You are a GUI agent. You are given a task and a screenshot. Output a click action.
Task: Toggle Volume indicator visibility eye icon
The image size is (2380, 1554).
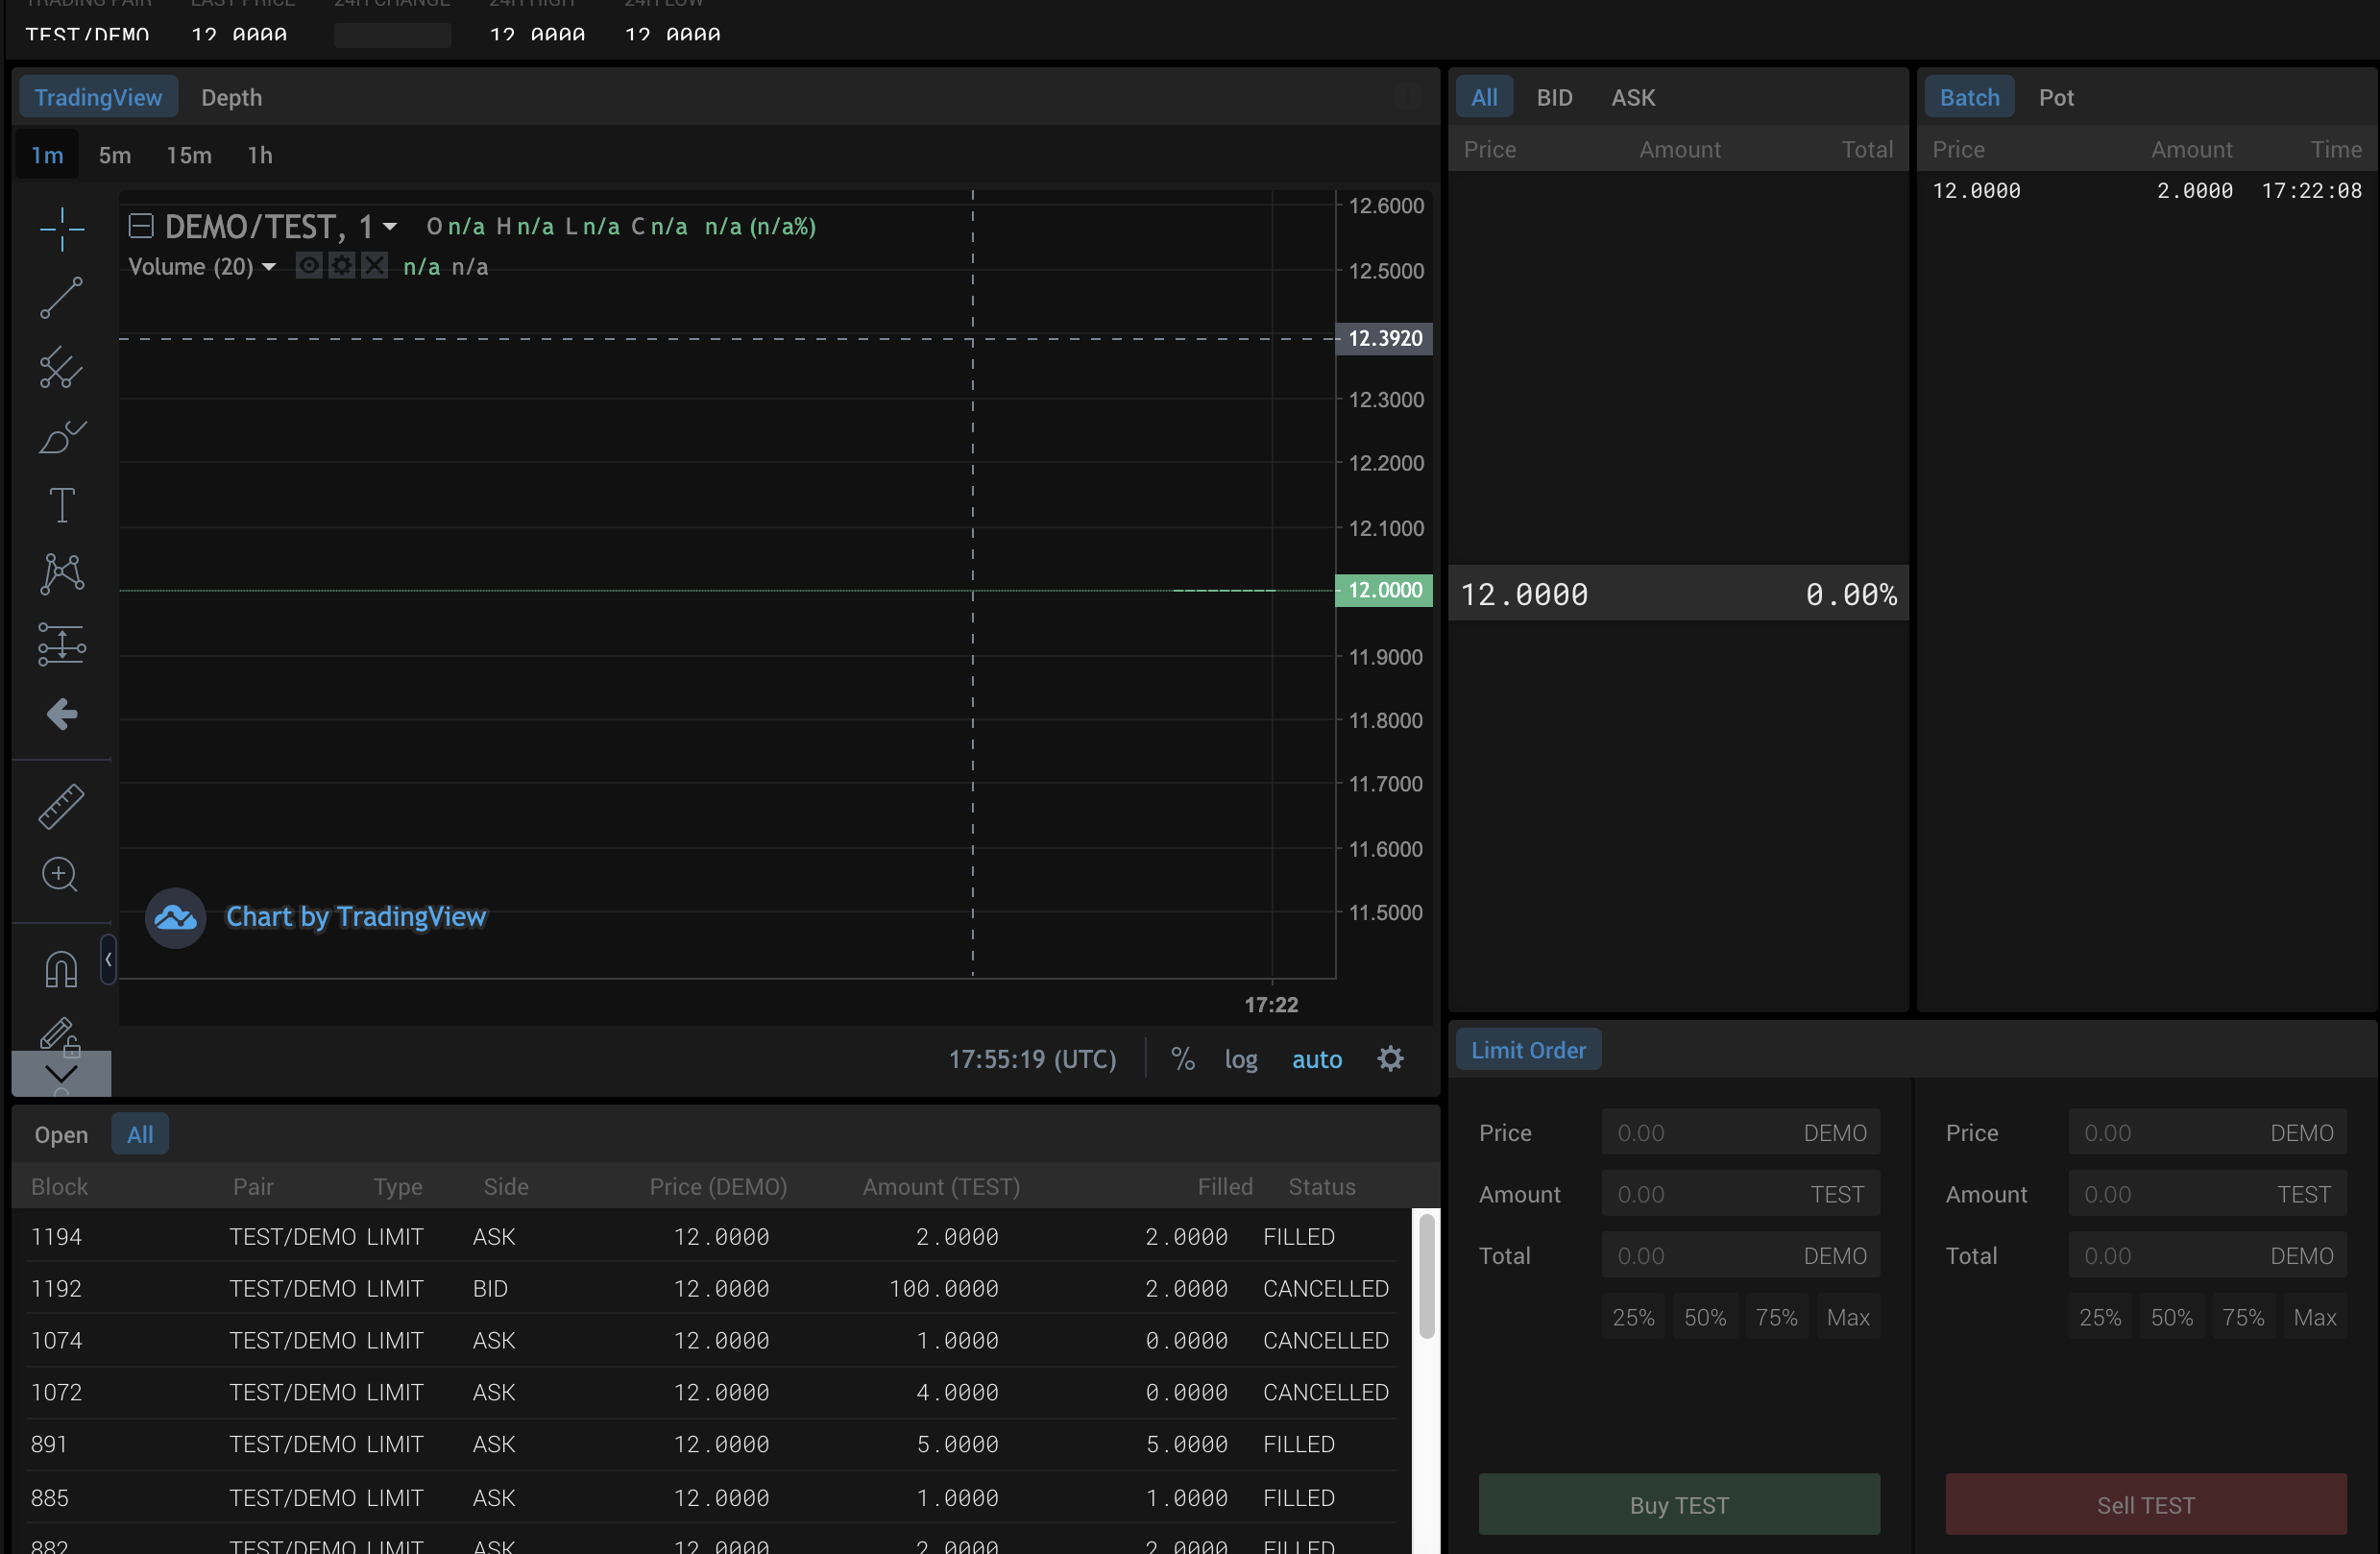click(309, 266)
